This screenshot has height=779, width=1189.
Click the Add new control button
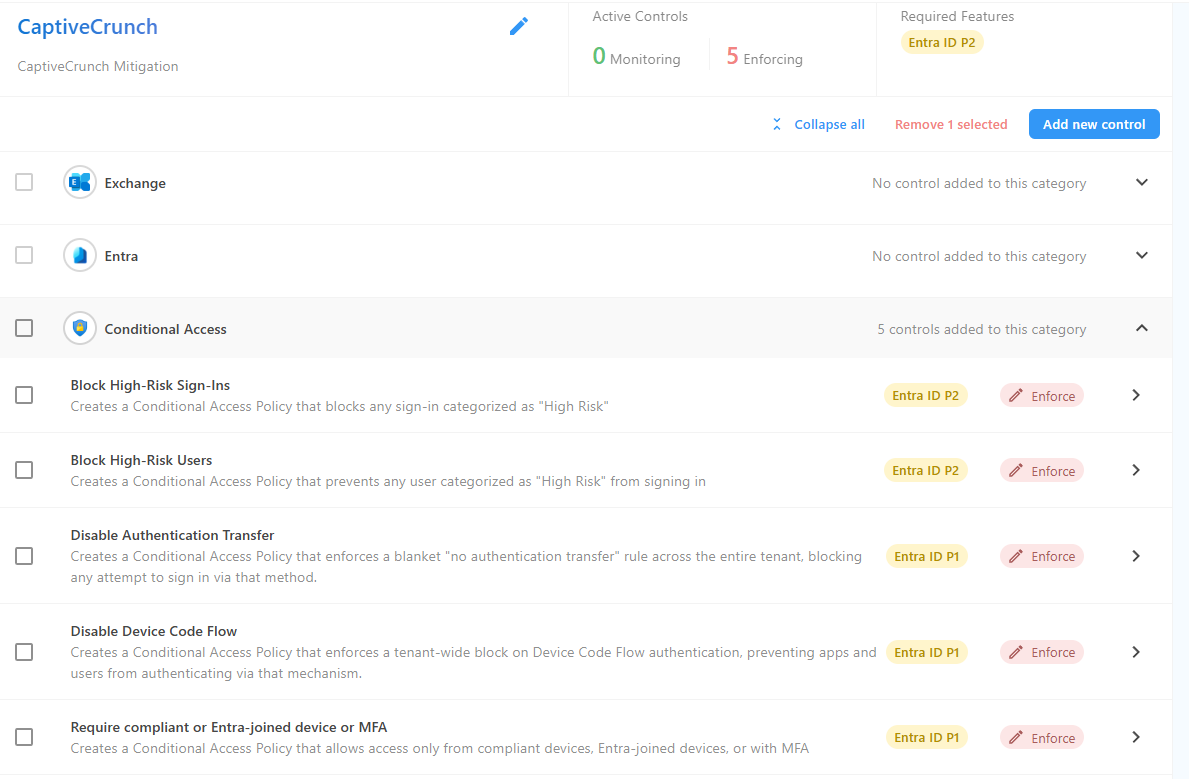point(1094,124)
